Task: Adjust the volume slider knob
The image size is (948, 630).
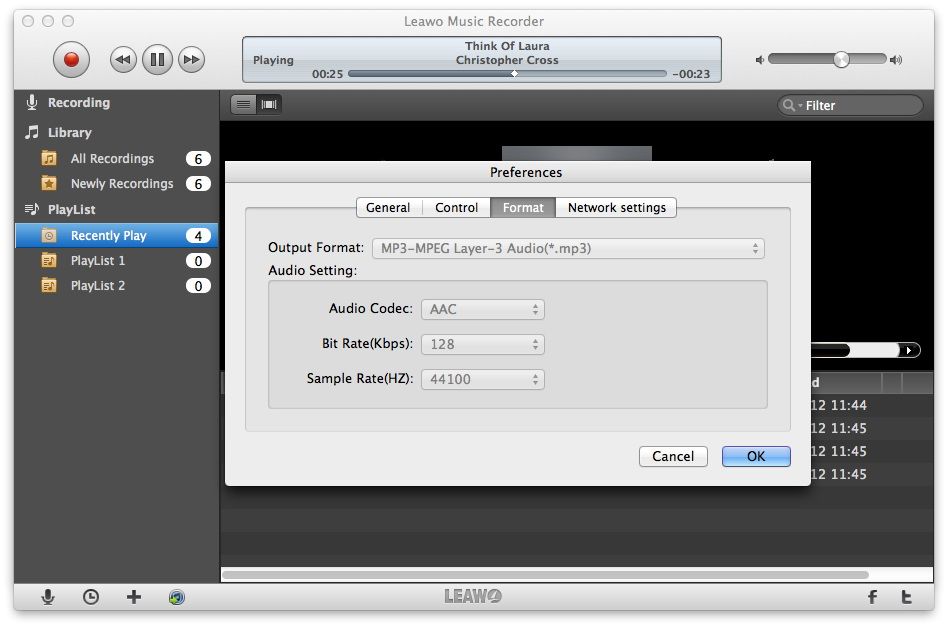Action: pyautogui.click(x=841, y=59)
